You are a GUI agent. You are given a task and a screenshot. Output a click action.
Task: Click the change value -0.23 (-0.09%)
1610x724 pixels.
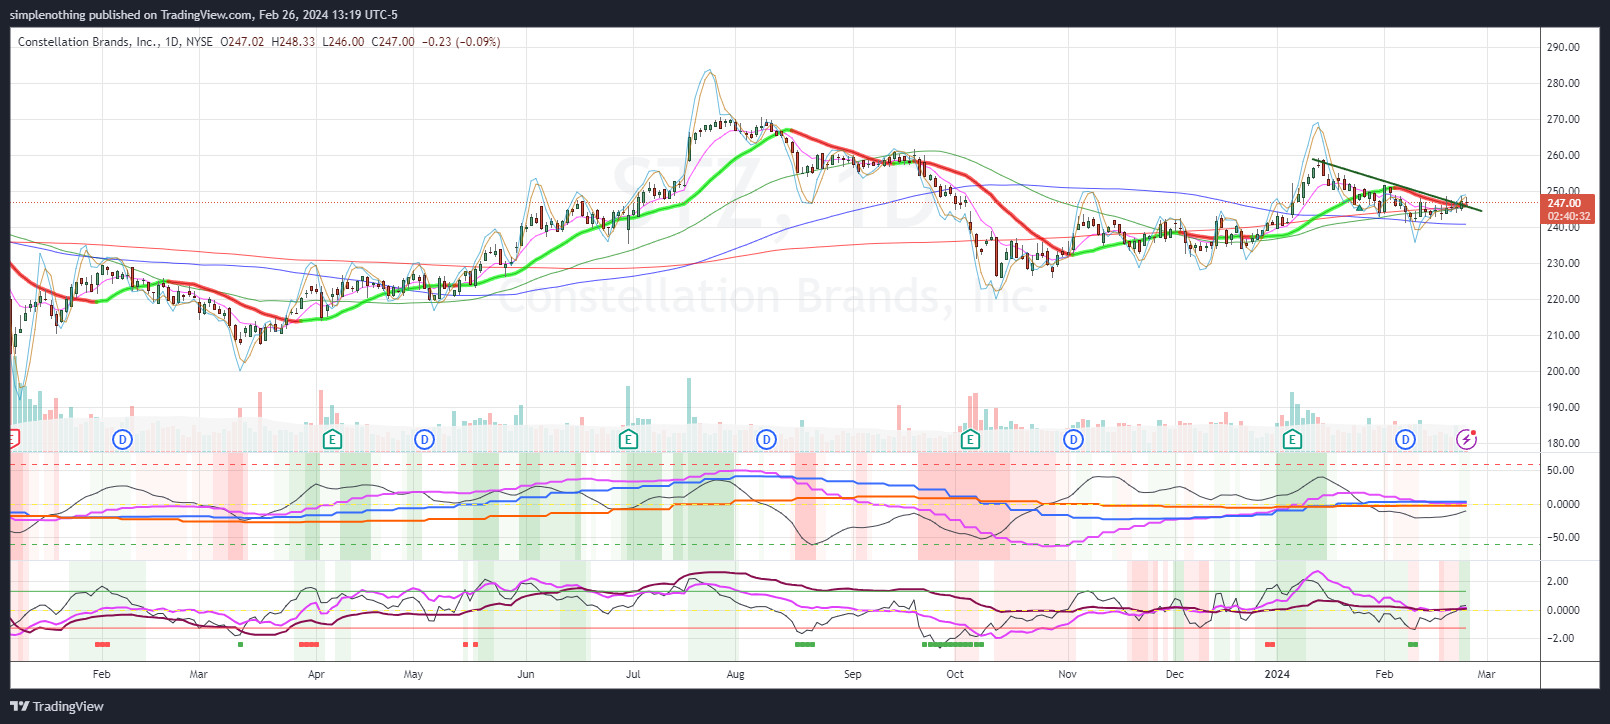[x=461, y=42]
